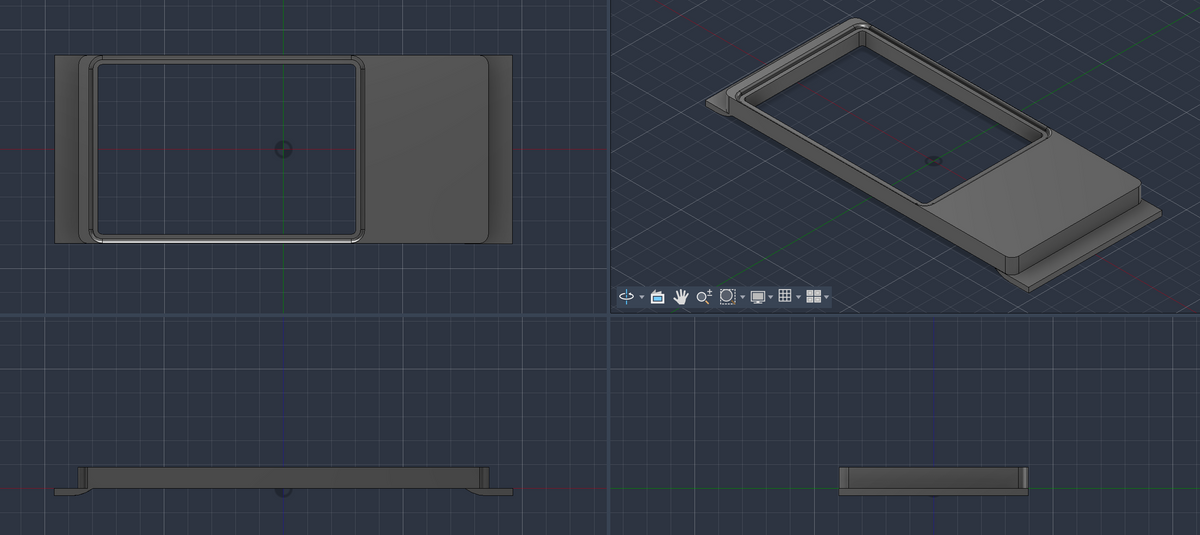Select the model profile in side view
The width and height of the screenshot is (1200, 535).
933,480
